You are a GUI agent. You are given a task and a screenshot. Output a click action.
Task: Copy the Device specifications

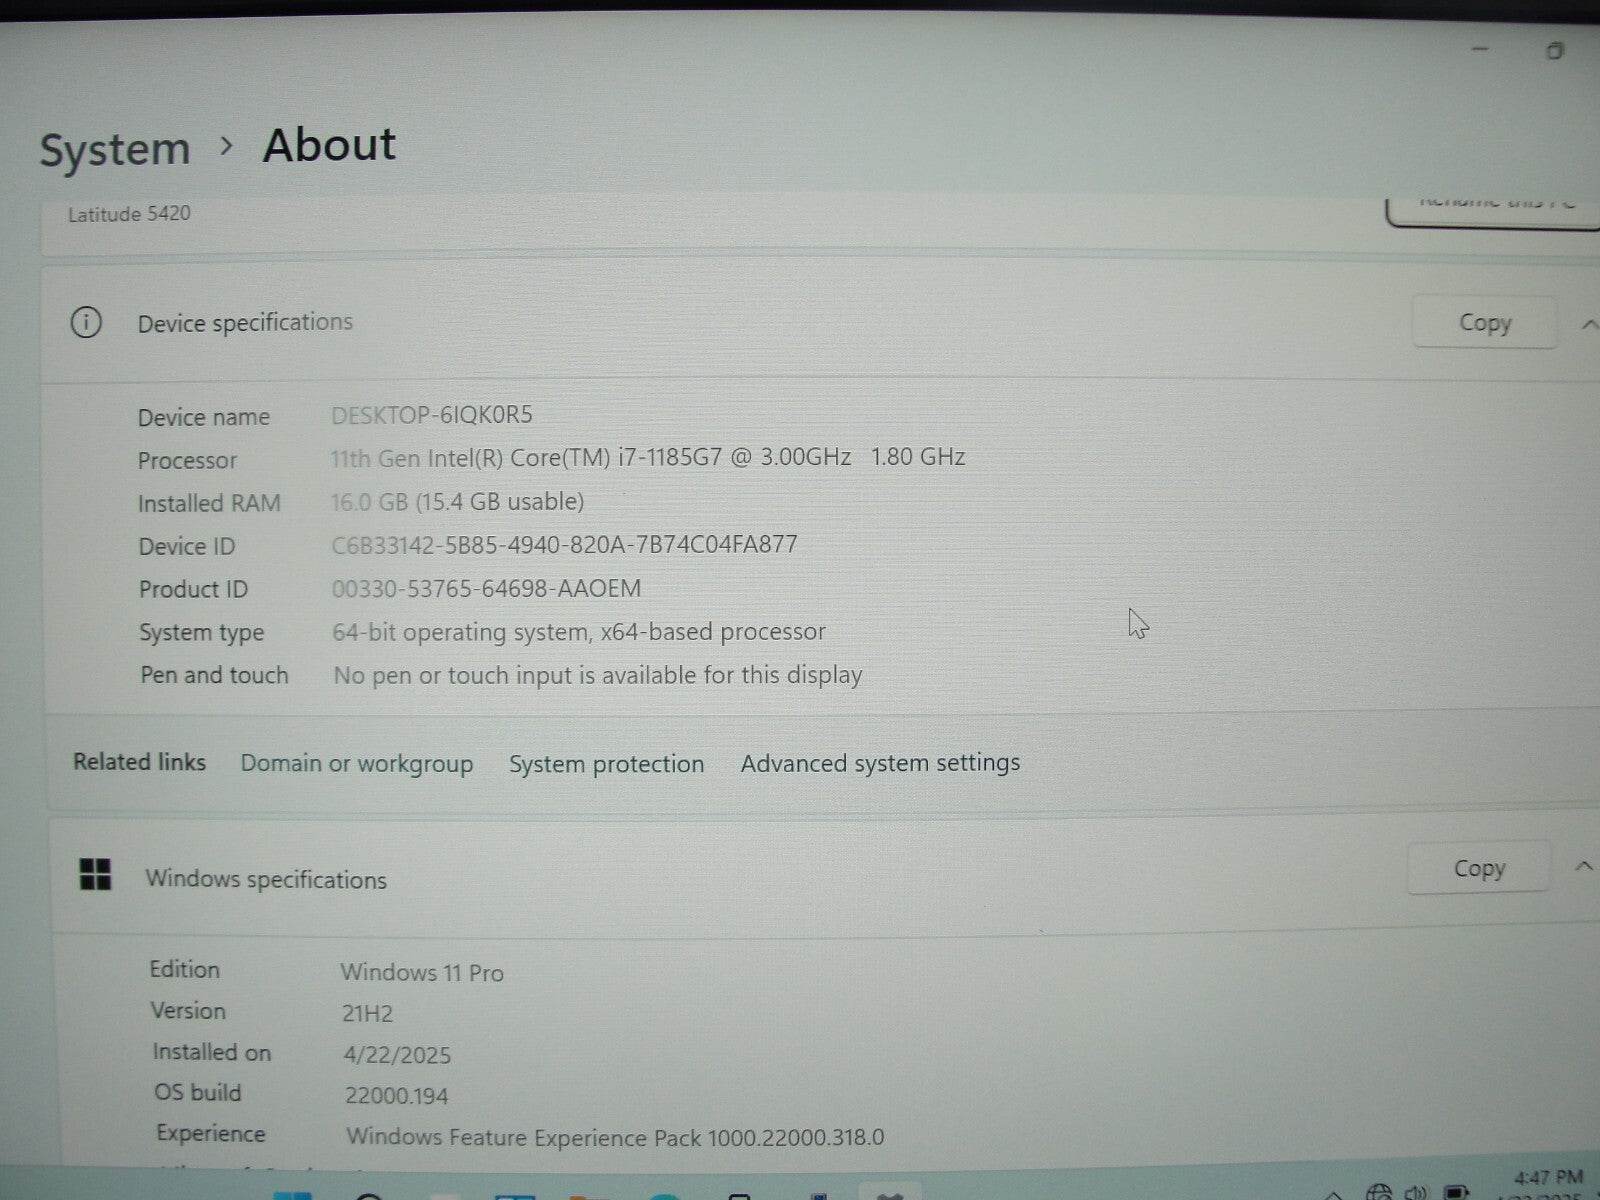tap(1483, 322)
